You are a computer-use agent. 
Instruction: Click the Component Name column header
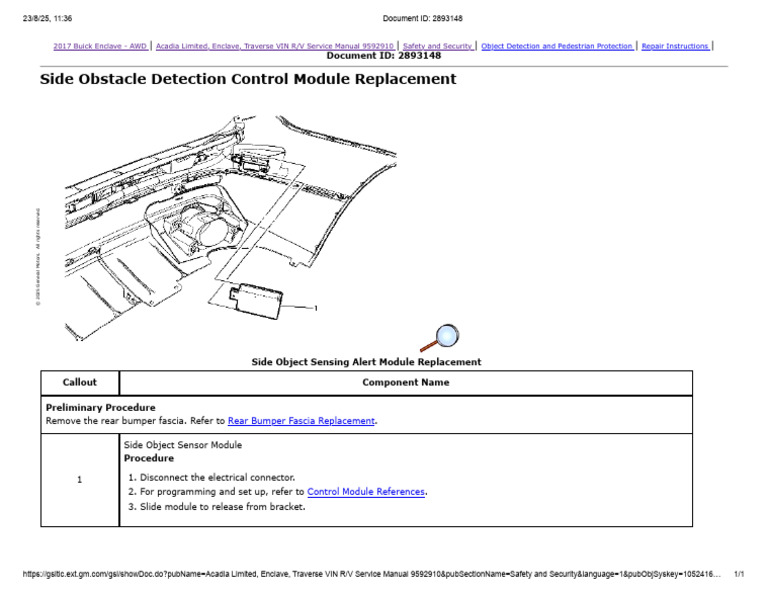(406, 382)
